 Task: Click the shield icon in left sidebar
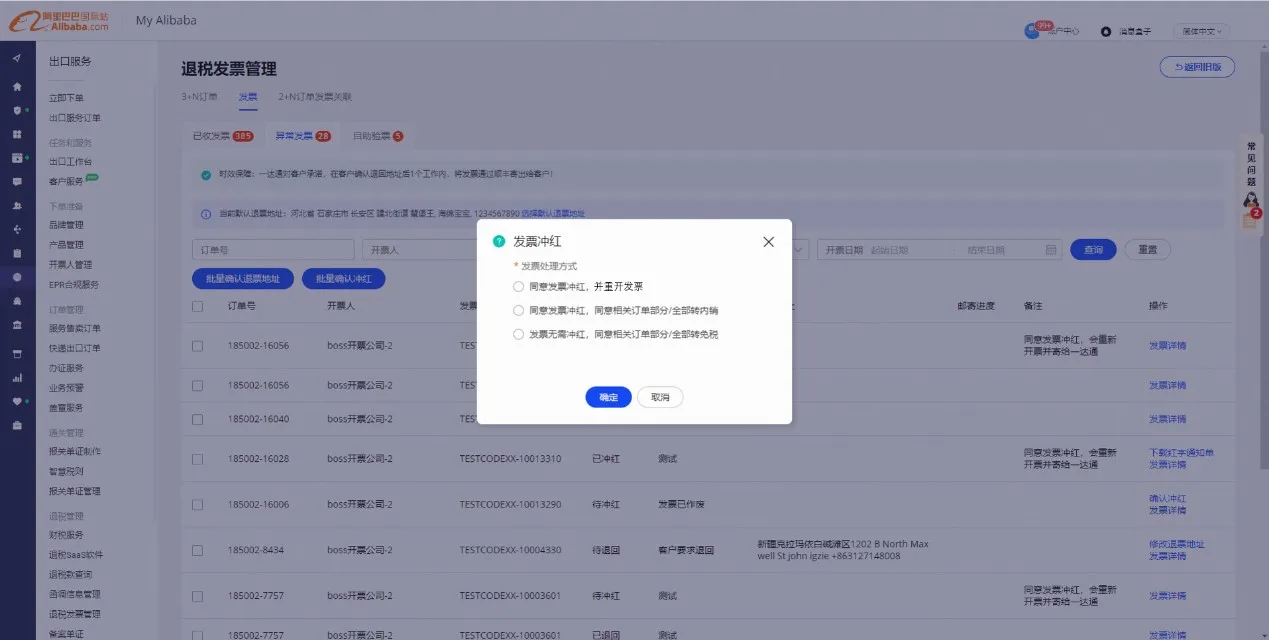[17, 110]
